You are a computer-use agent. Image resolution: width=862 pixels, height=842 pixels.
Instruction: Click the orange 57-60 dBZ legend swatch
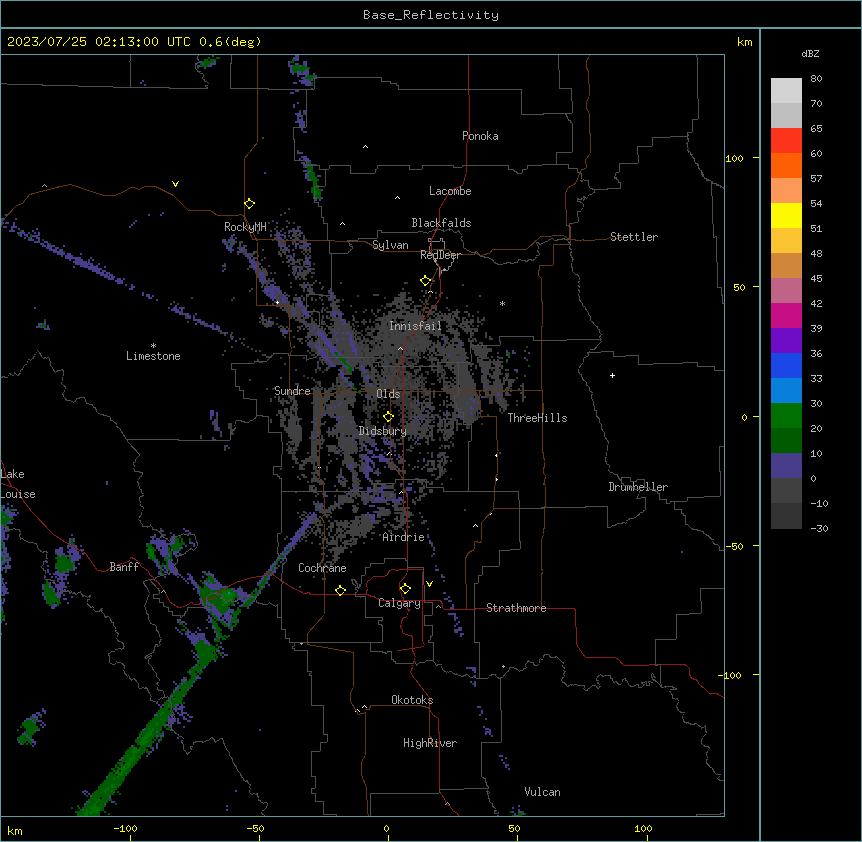tap(786, 166)
